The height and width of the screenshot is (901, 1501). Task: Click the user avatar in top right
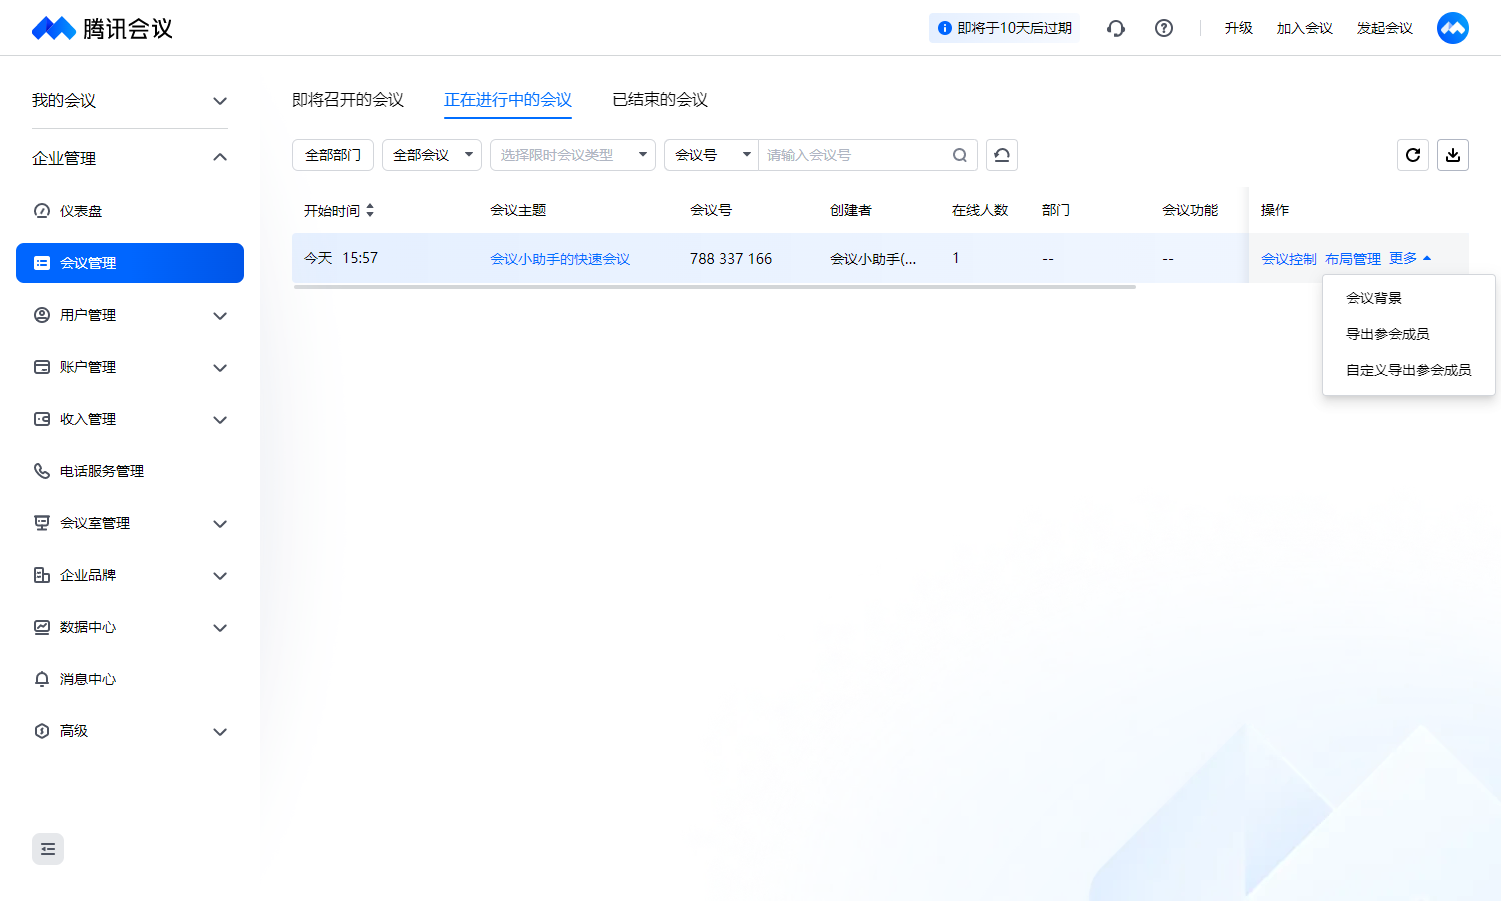[x=1452, y=28]
